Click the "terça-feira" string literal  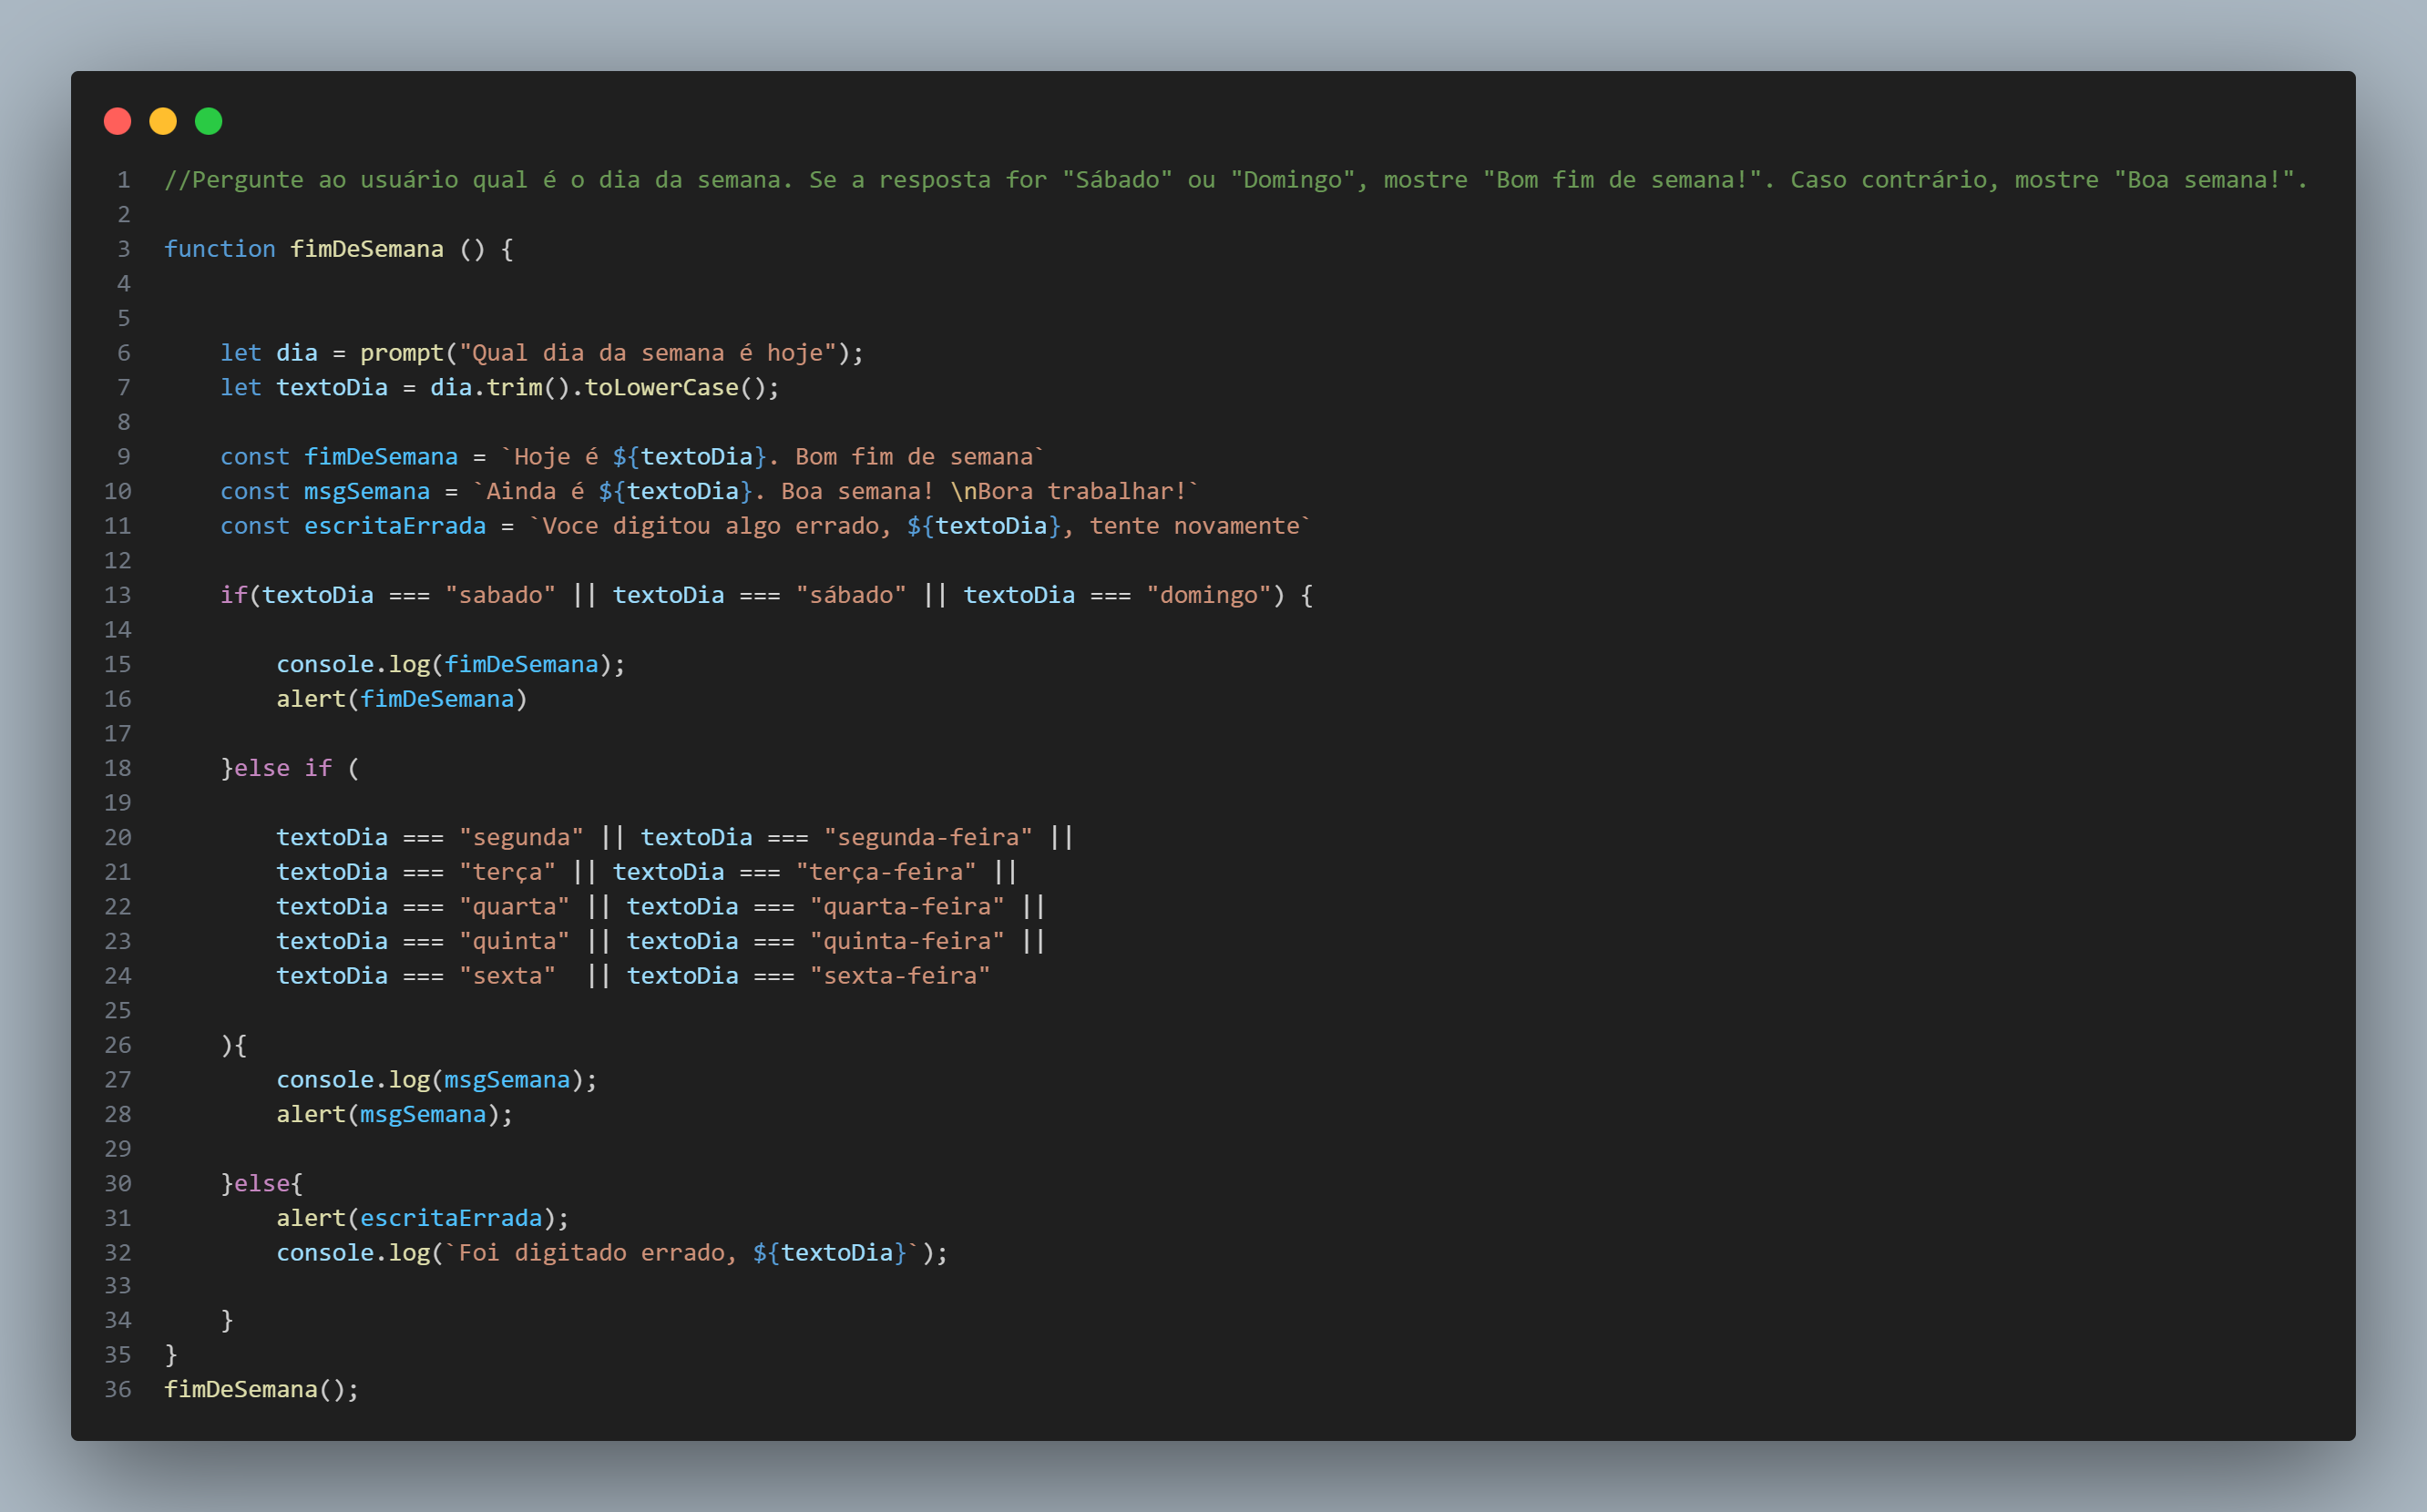pos(886,872)
